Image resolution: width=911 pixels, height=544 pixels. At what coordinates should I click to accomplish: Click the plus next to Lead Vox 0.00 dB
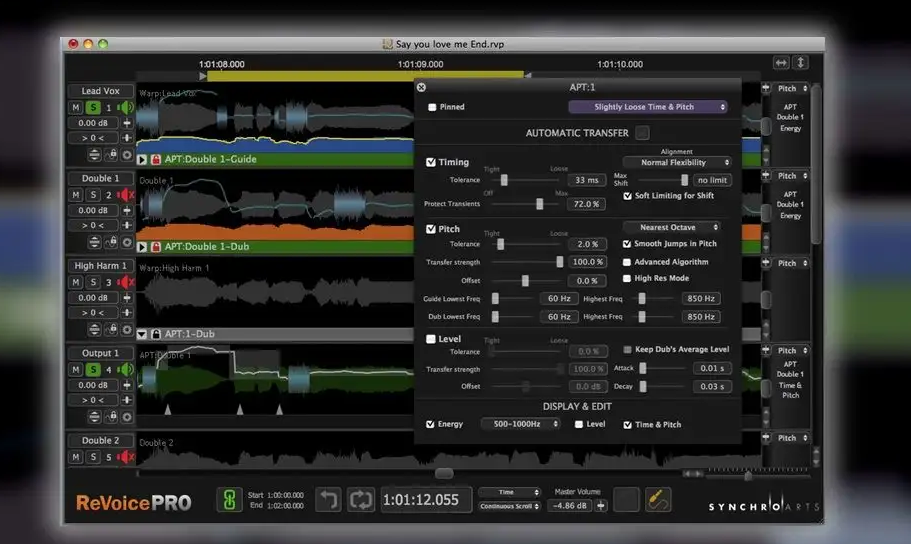pyautogui.click(x=127, y=123)
